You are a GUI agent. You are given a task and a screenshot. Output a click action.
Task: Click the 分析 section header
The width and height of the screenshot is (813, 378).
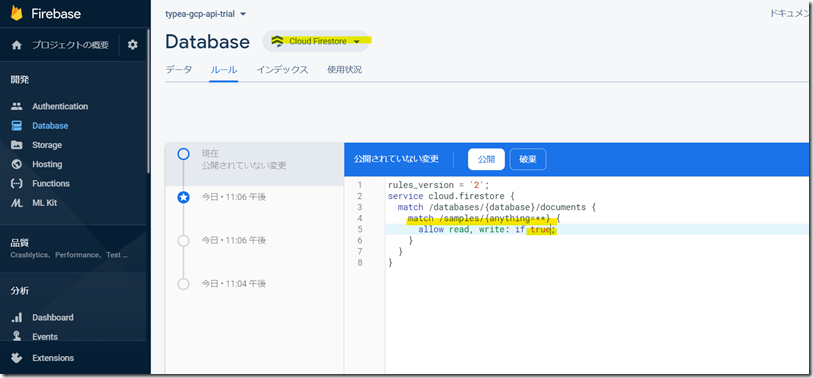[x=20, y=291]
